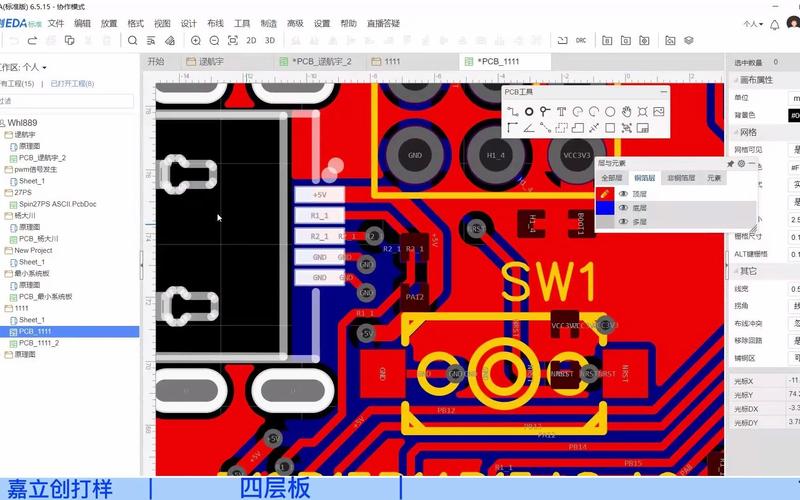Click the zoom in magnifier icon
Viewport: 800px width, 500px height.
coord(195,40)
